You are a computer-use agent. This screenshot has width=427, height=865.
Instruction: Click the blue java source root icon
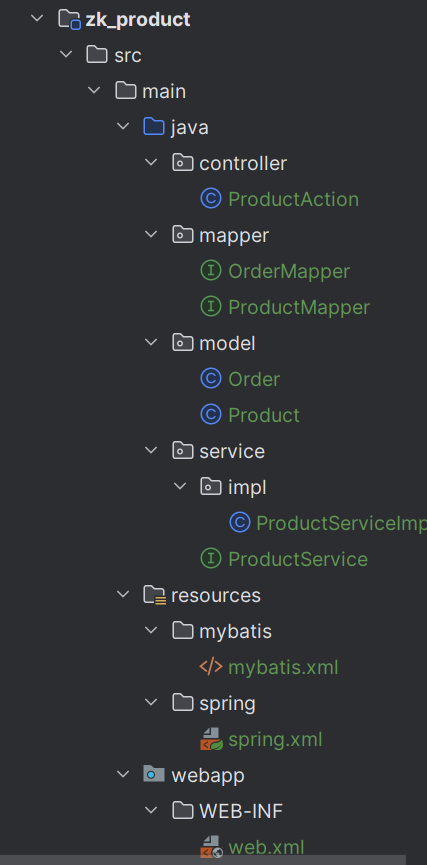coord(154,127)
